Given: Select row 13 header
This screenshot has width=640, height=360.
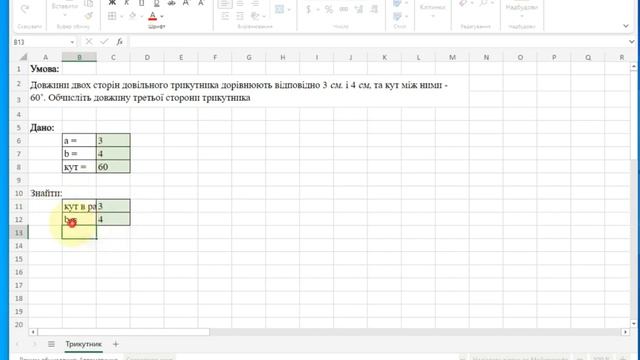Looking at the screenshot, I should [x=19, y=233].
